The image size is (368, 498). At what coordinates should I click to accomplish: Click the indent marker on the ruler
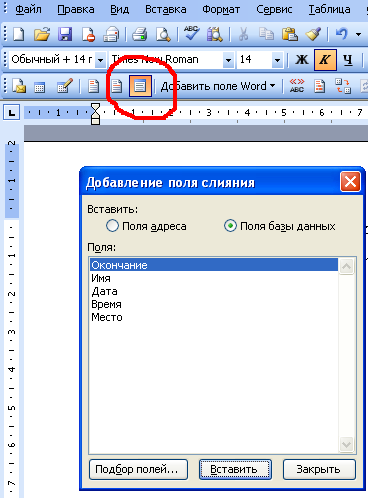pos(96,114)
